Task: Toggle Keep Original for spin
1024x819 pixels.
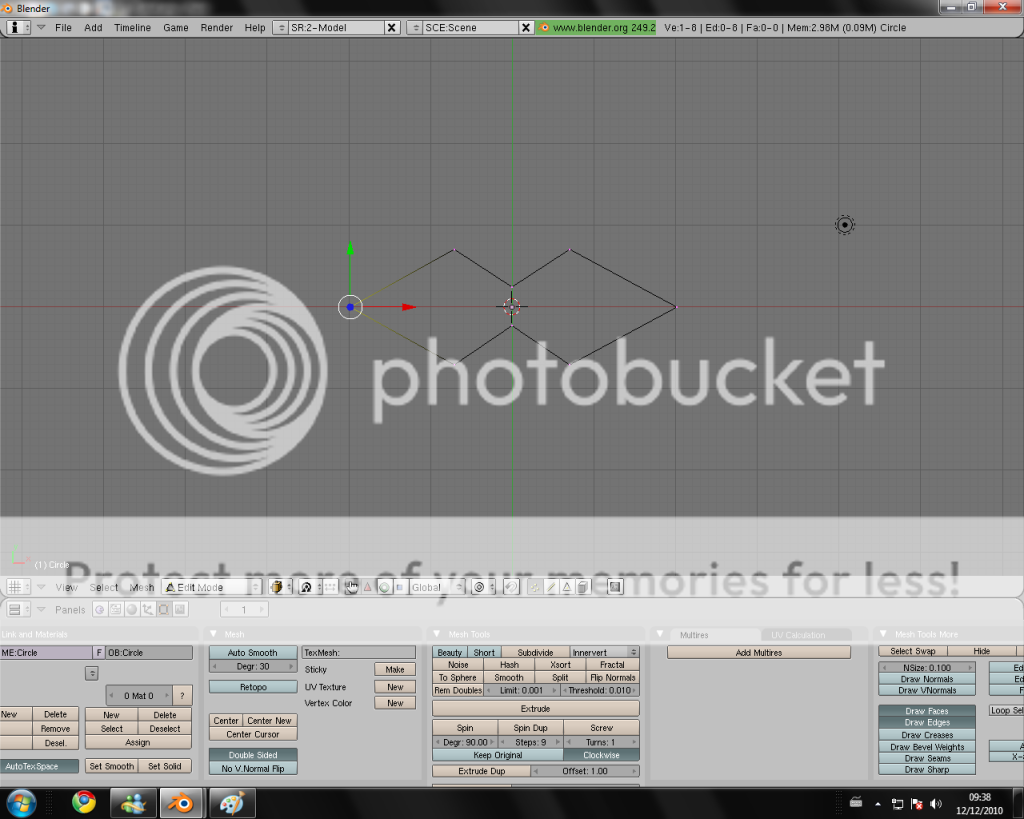Action: (498, 755)
